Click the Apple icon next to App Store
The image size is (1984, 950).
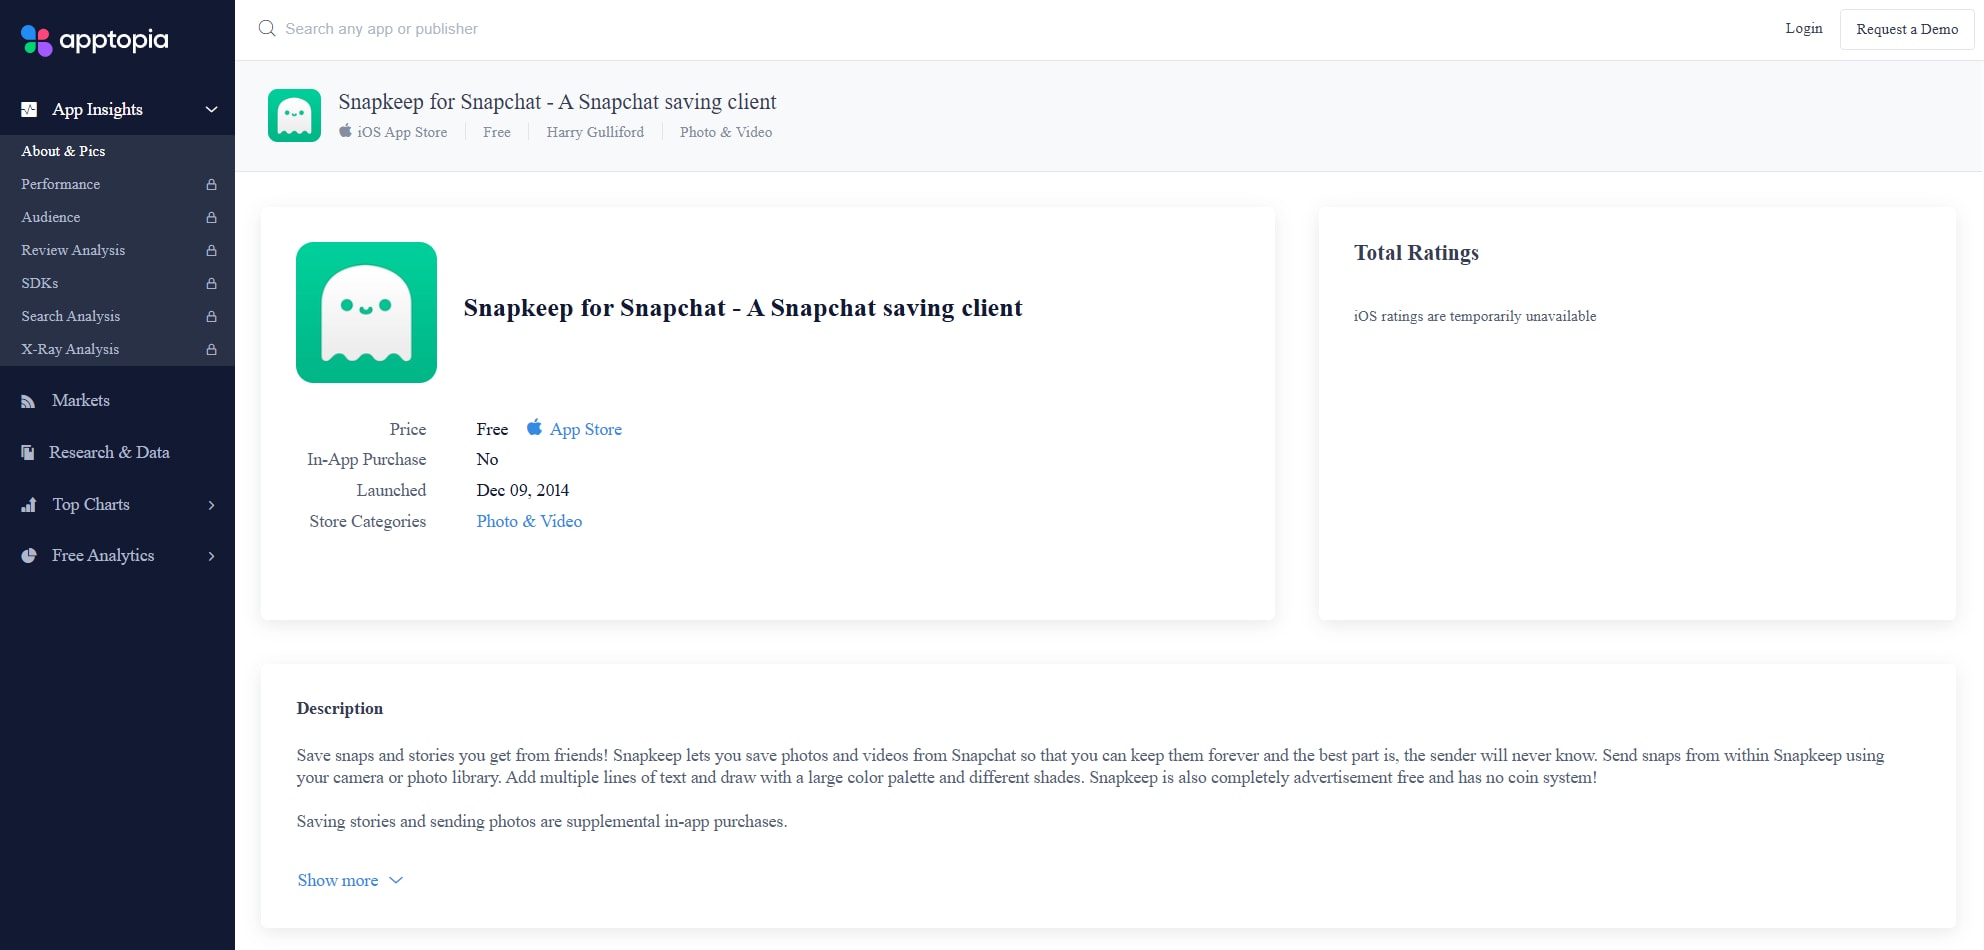tap(534, 428)
